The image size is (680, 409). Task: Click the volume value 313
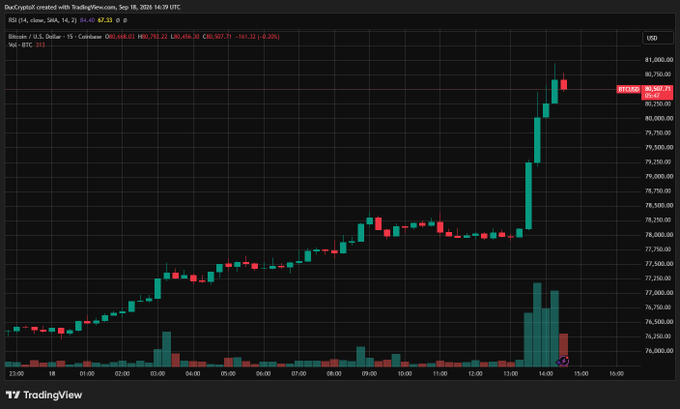[40, 45]
